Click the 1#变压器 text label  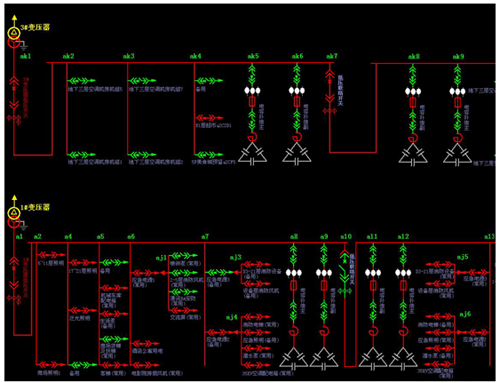[x=35, y=207]
